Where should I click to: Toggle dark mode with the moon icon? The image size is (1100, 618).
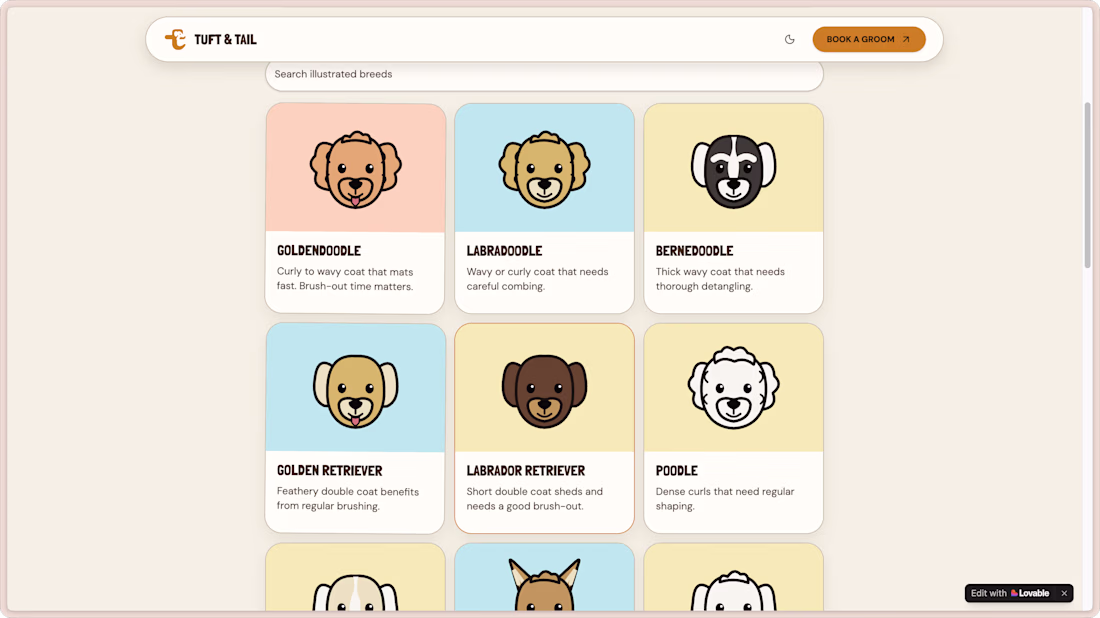click(789, 39)
